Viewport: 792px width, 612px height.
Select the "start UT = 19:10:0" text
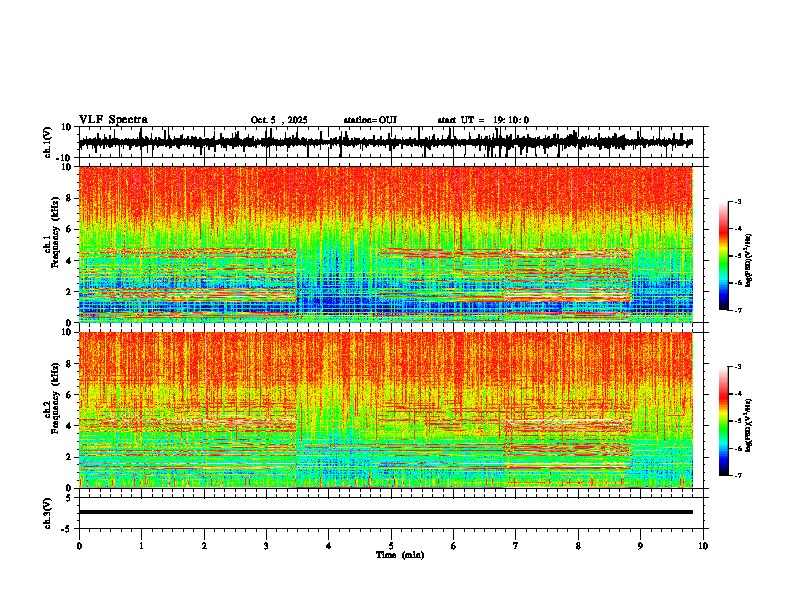coord(483,120)
